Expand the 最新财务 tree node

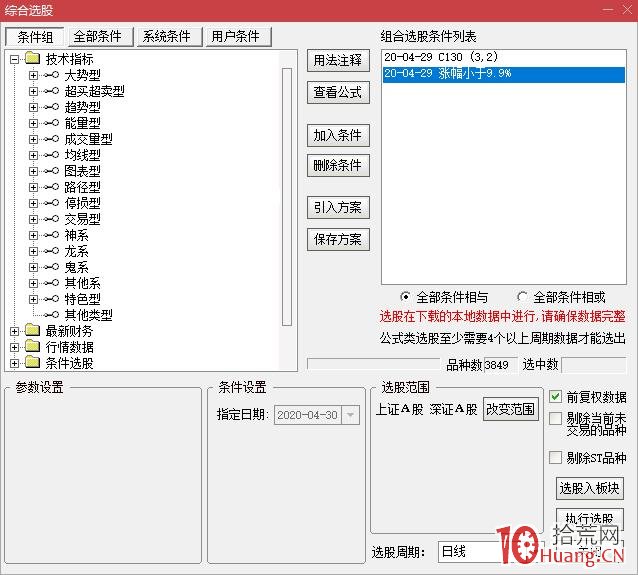[15, 331]
